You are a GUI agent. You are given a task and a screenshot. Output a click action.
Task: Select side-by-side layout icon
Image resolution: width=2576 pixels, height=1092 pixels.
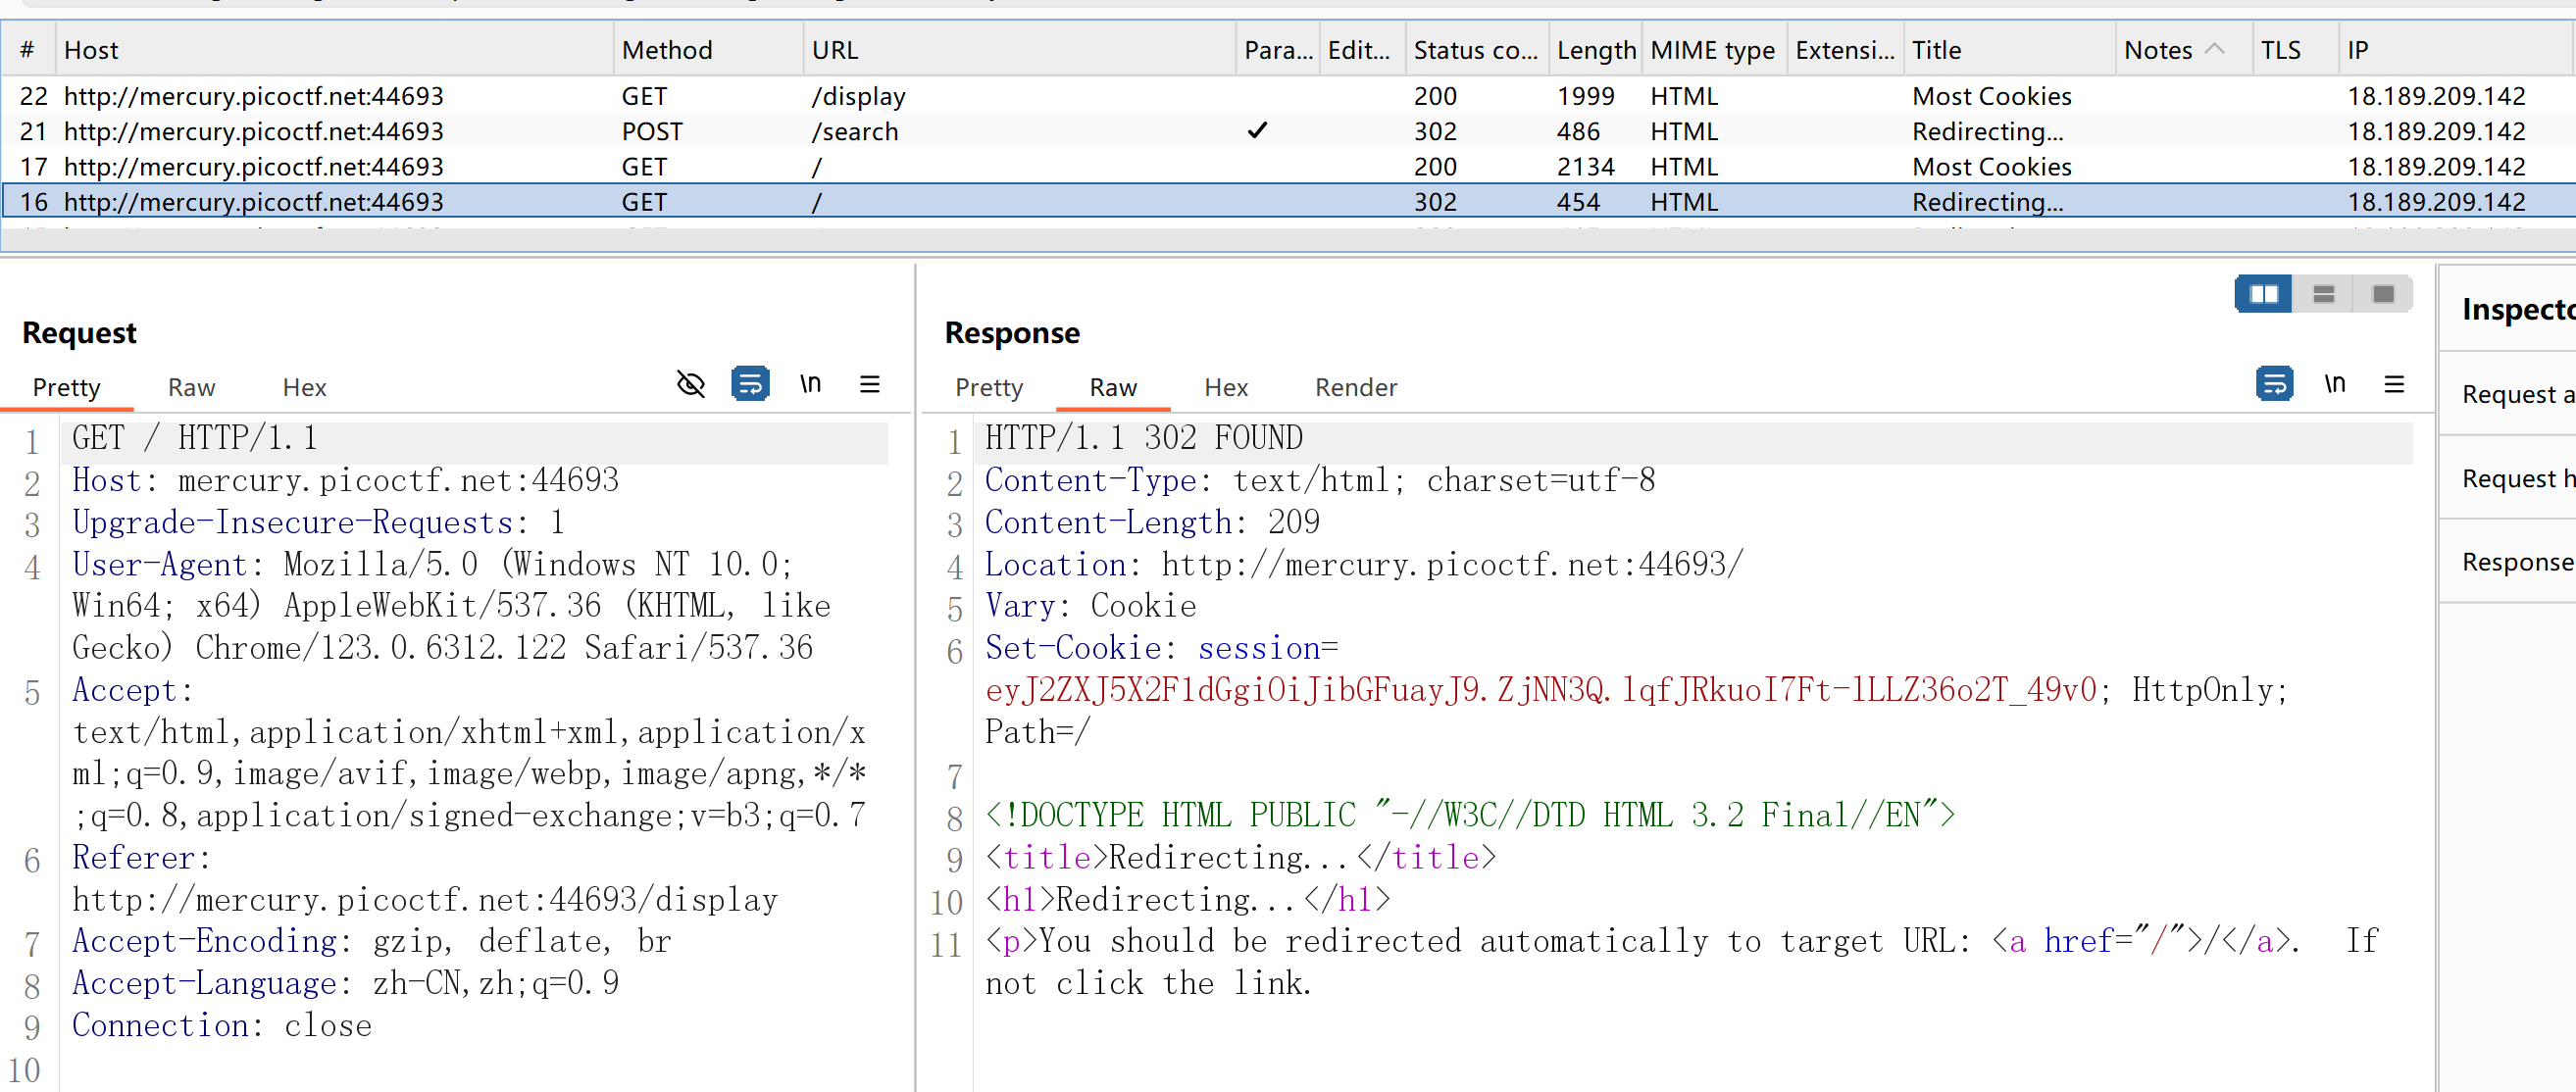pyautogui.click(x=2263, y=294)
